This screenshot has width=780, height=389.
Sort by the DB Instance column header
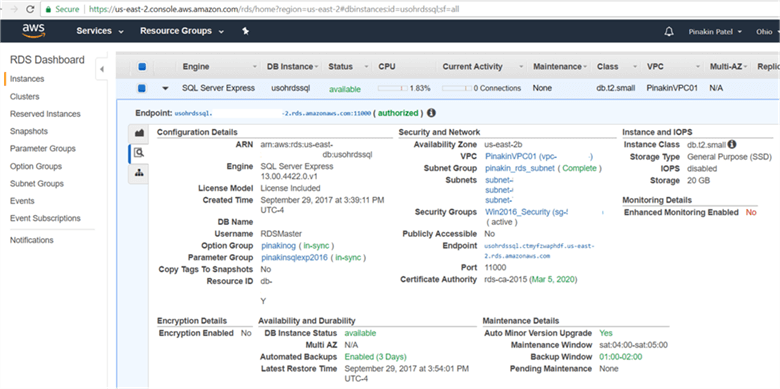[x=292, y=67]
